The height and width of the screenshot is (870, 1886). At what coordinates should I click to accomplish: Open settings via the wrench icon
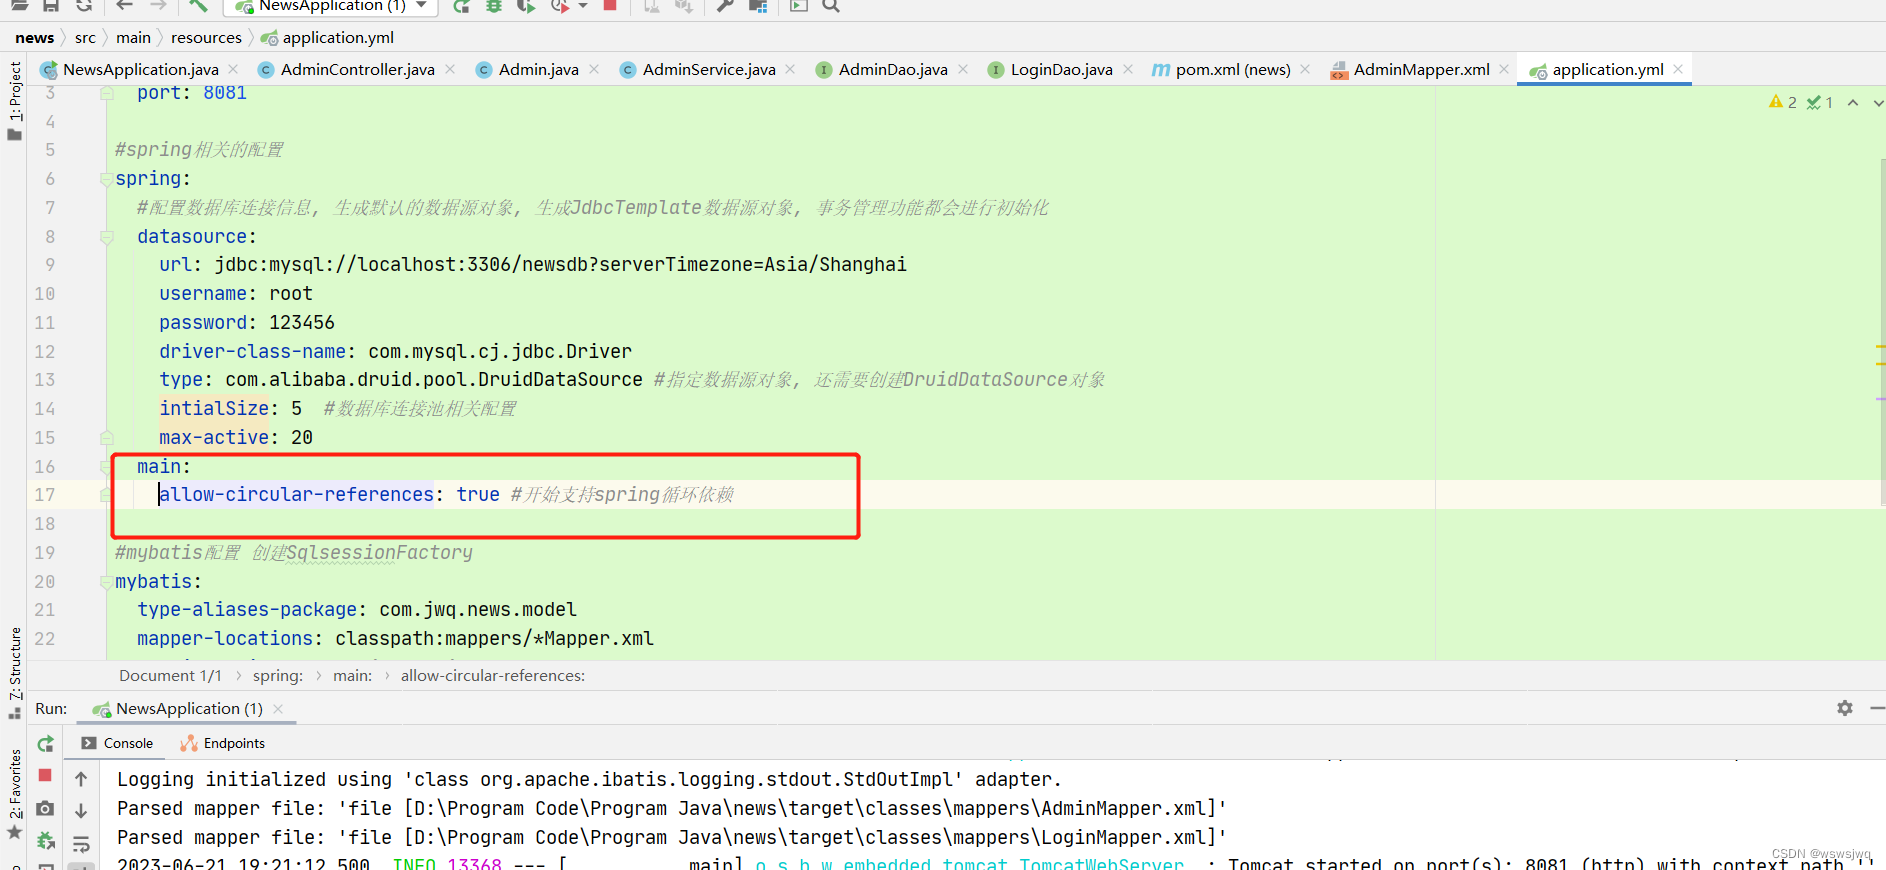(x=725, y=6)
